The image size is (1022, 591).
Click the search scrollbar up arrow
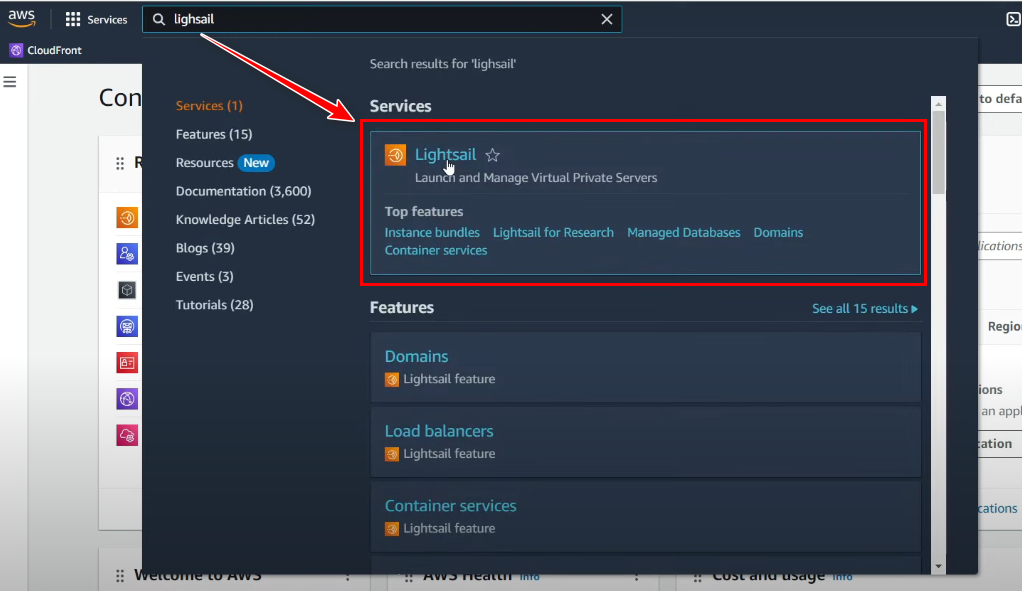939,104
